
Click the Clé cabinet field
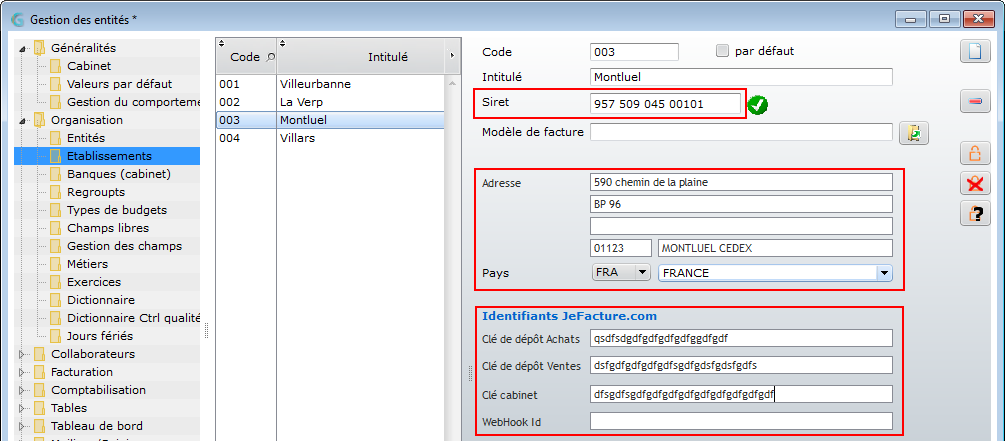(x=741, y=394)
